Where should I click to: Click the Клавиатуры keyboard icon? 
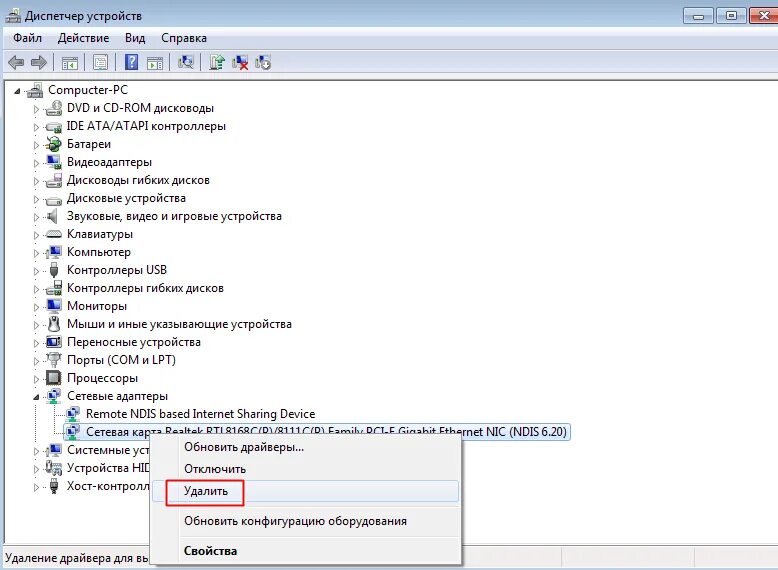54,234
